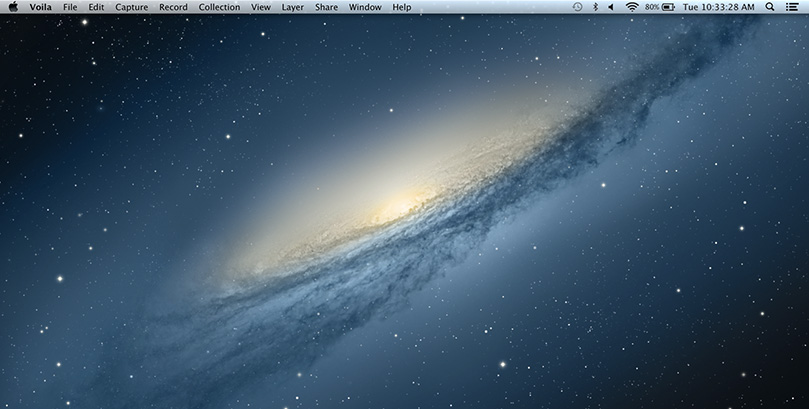Click the Time Machine status icon
Viewport: 809px width, 409px height.
(x=577, y=7)
